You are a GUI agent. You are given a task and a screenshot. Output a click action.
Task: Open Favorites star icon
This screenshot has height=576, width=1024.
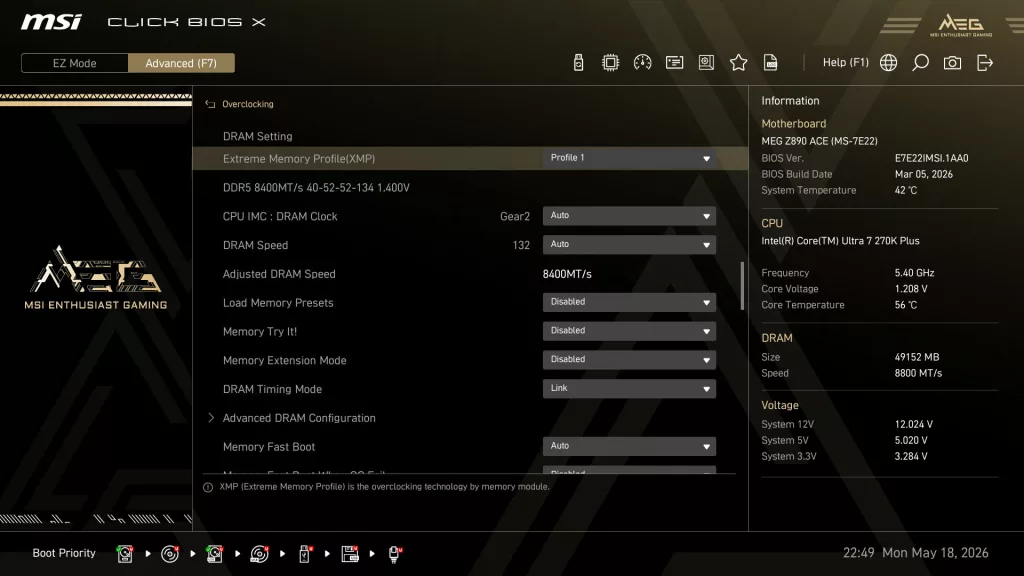point(738,63)
